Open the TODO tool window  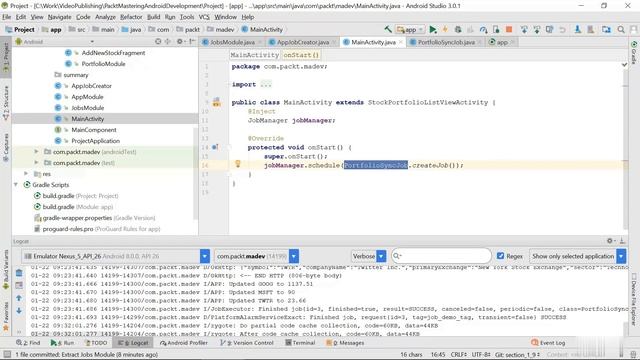[x=96, y=343]
